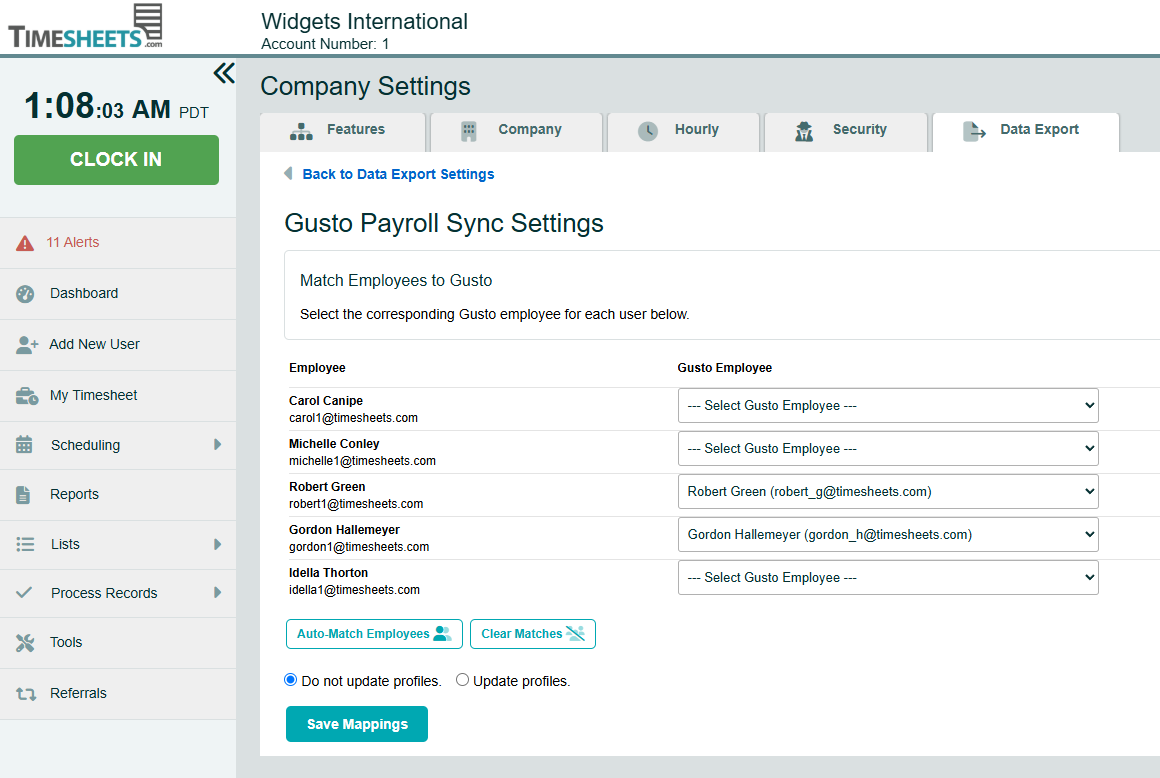This screenshot has height=778, width=1160.
Task: Open Gusto Employee dropdown for Idella Thorton
Action: [x=888, y=577]
